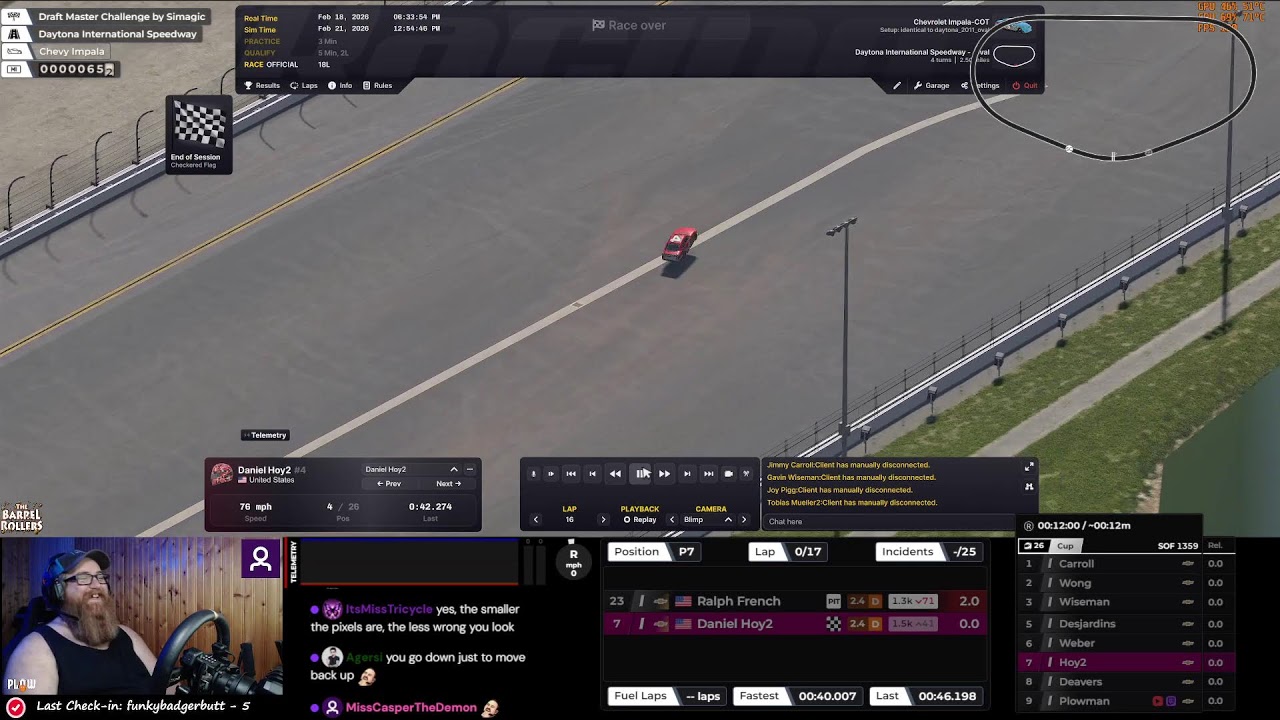Click the Fuel Laps readout
Image resolution: width=1280 pixels, height=720 pixels.
[667, 696]
